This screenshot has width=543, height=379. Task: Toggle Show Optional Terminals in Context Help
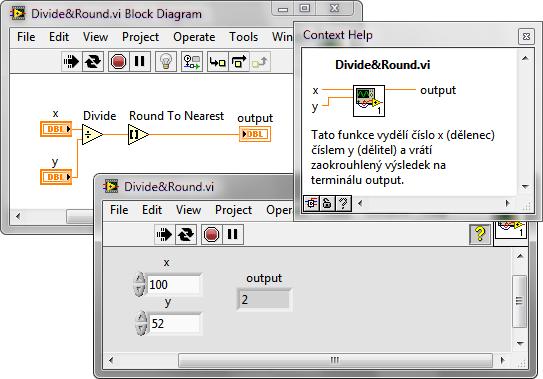point(311,203)
